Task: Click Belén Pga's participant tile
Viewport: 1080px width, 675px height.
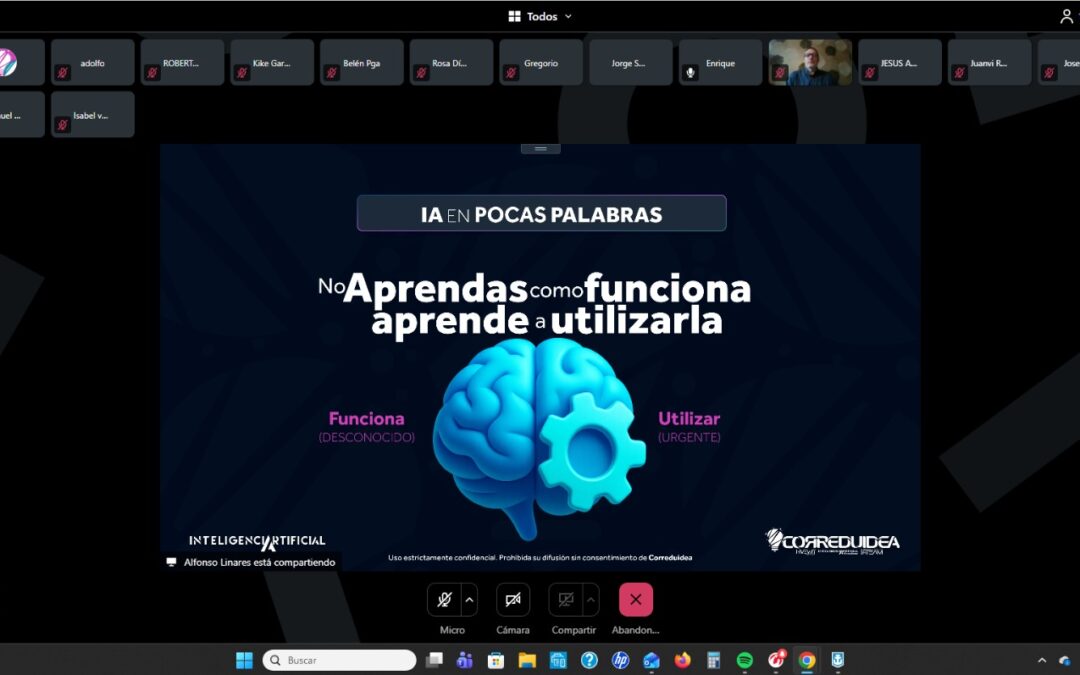Action: (x=362, y=62)
